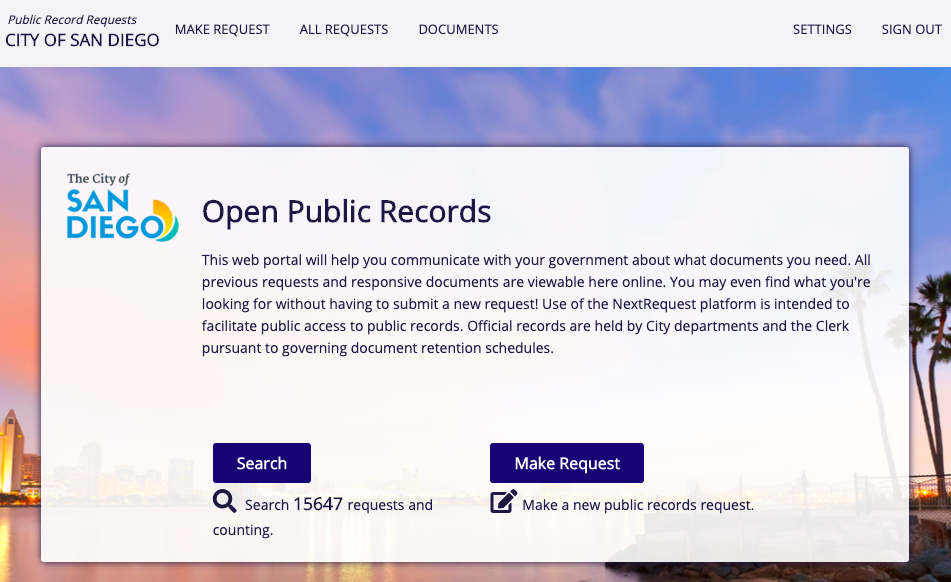This screenshot has width=951, height=582.
Task: Click 'Make a new public records request' text
Action: pyautogui.click(x=638, y=505)
